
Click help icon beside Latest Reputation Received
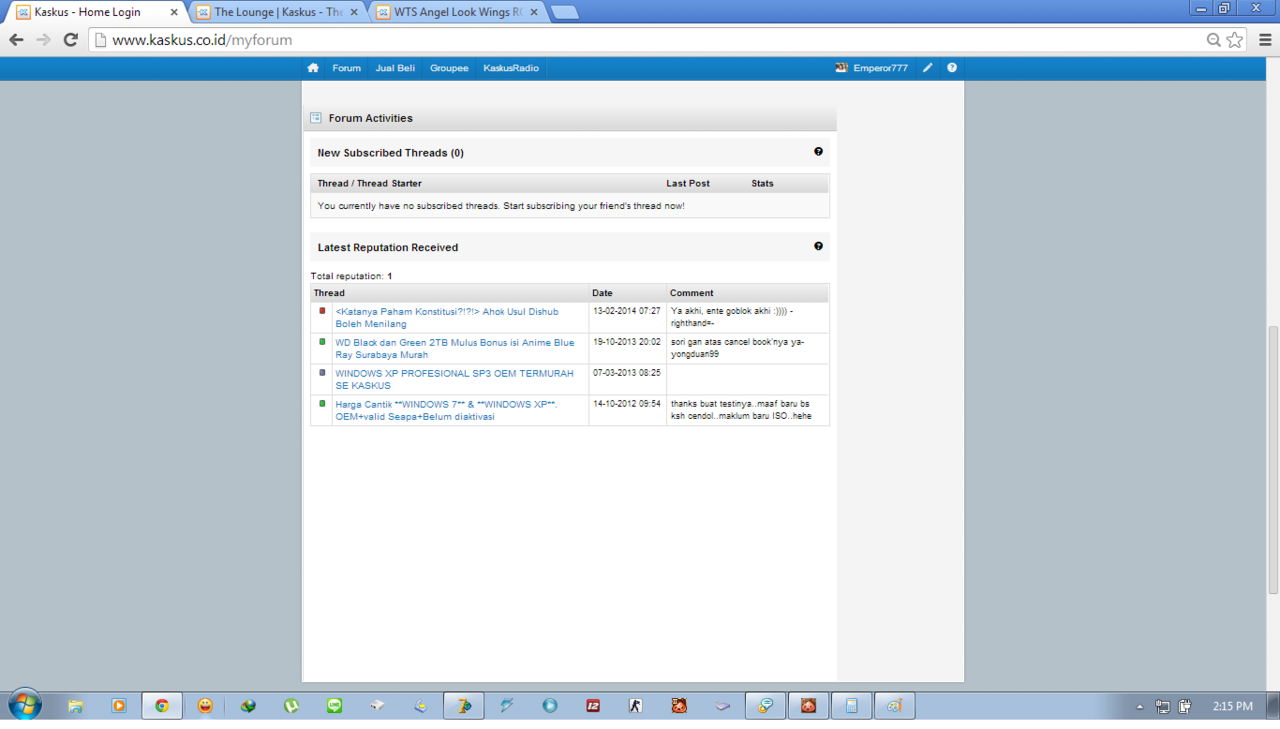[x=818, y=246]
